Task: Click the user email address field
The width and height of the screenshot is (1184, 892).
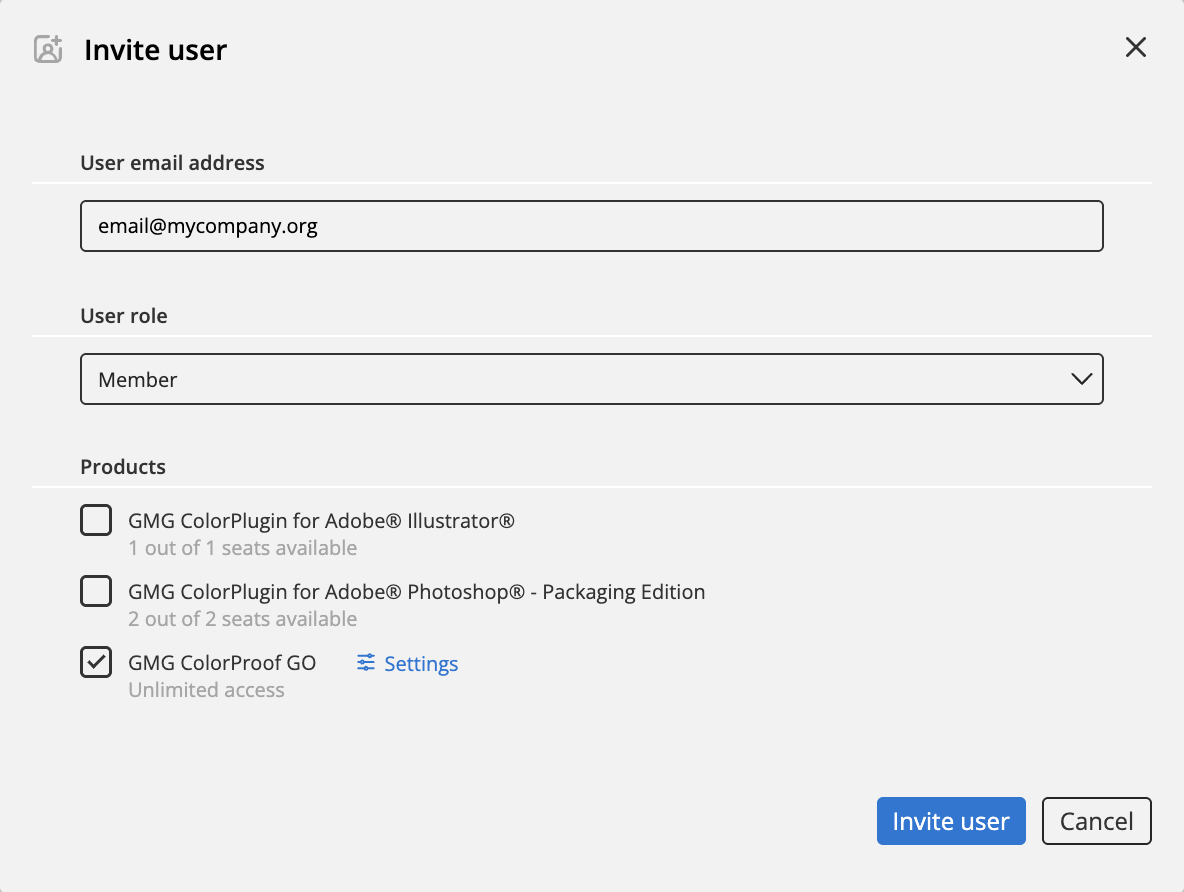Action: click(x=591, y=226)
